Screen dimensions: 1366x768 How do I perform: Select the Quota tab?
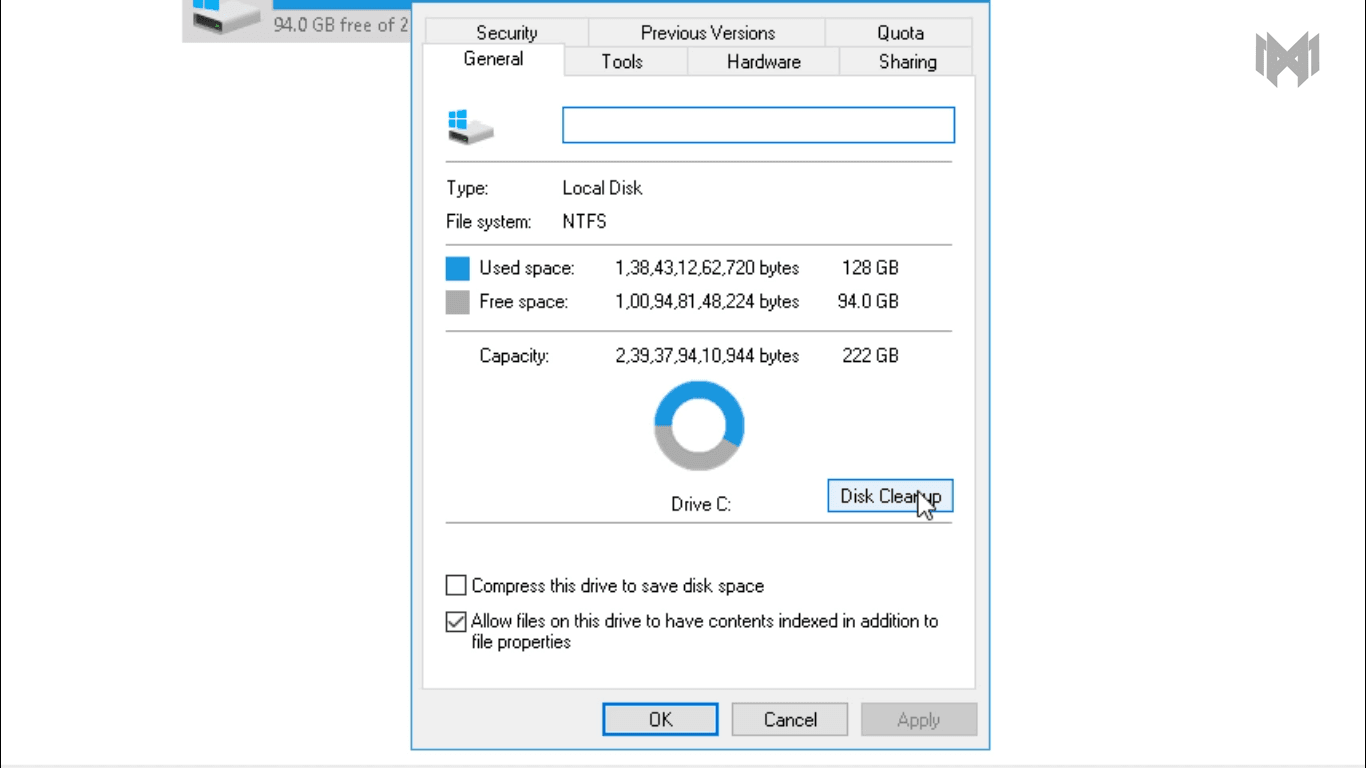point(900,32)
